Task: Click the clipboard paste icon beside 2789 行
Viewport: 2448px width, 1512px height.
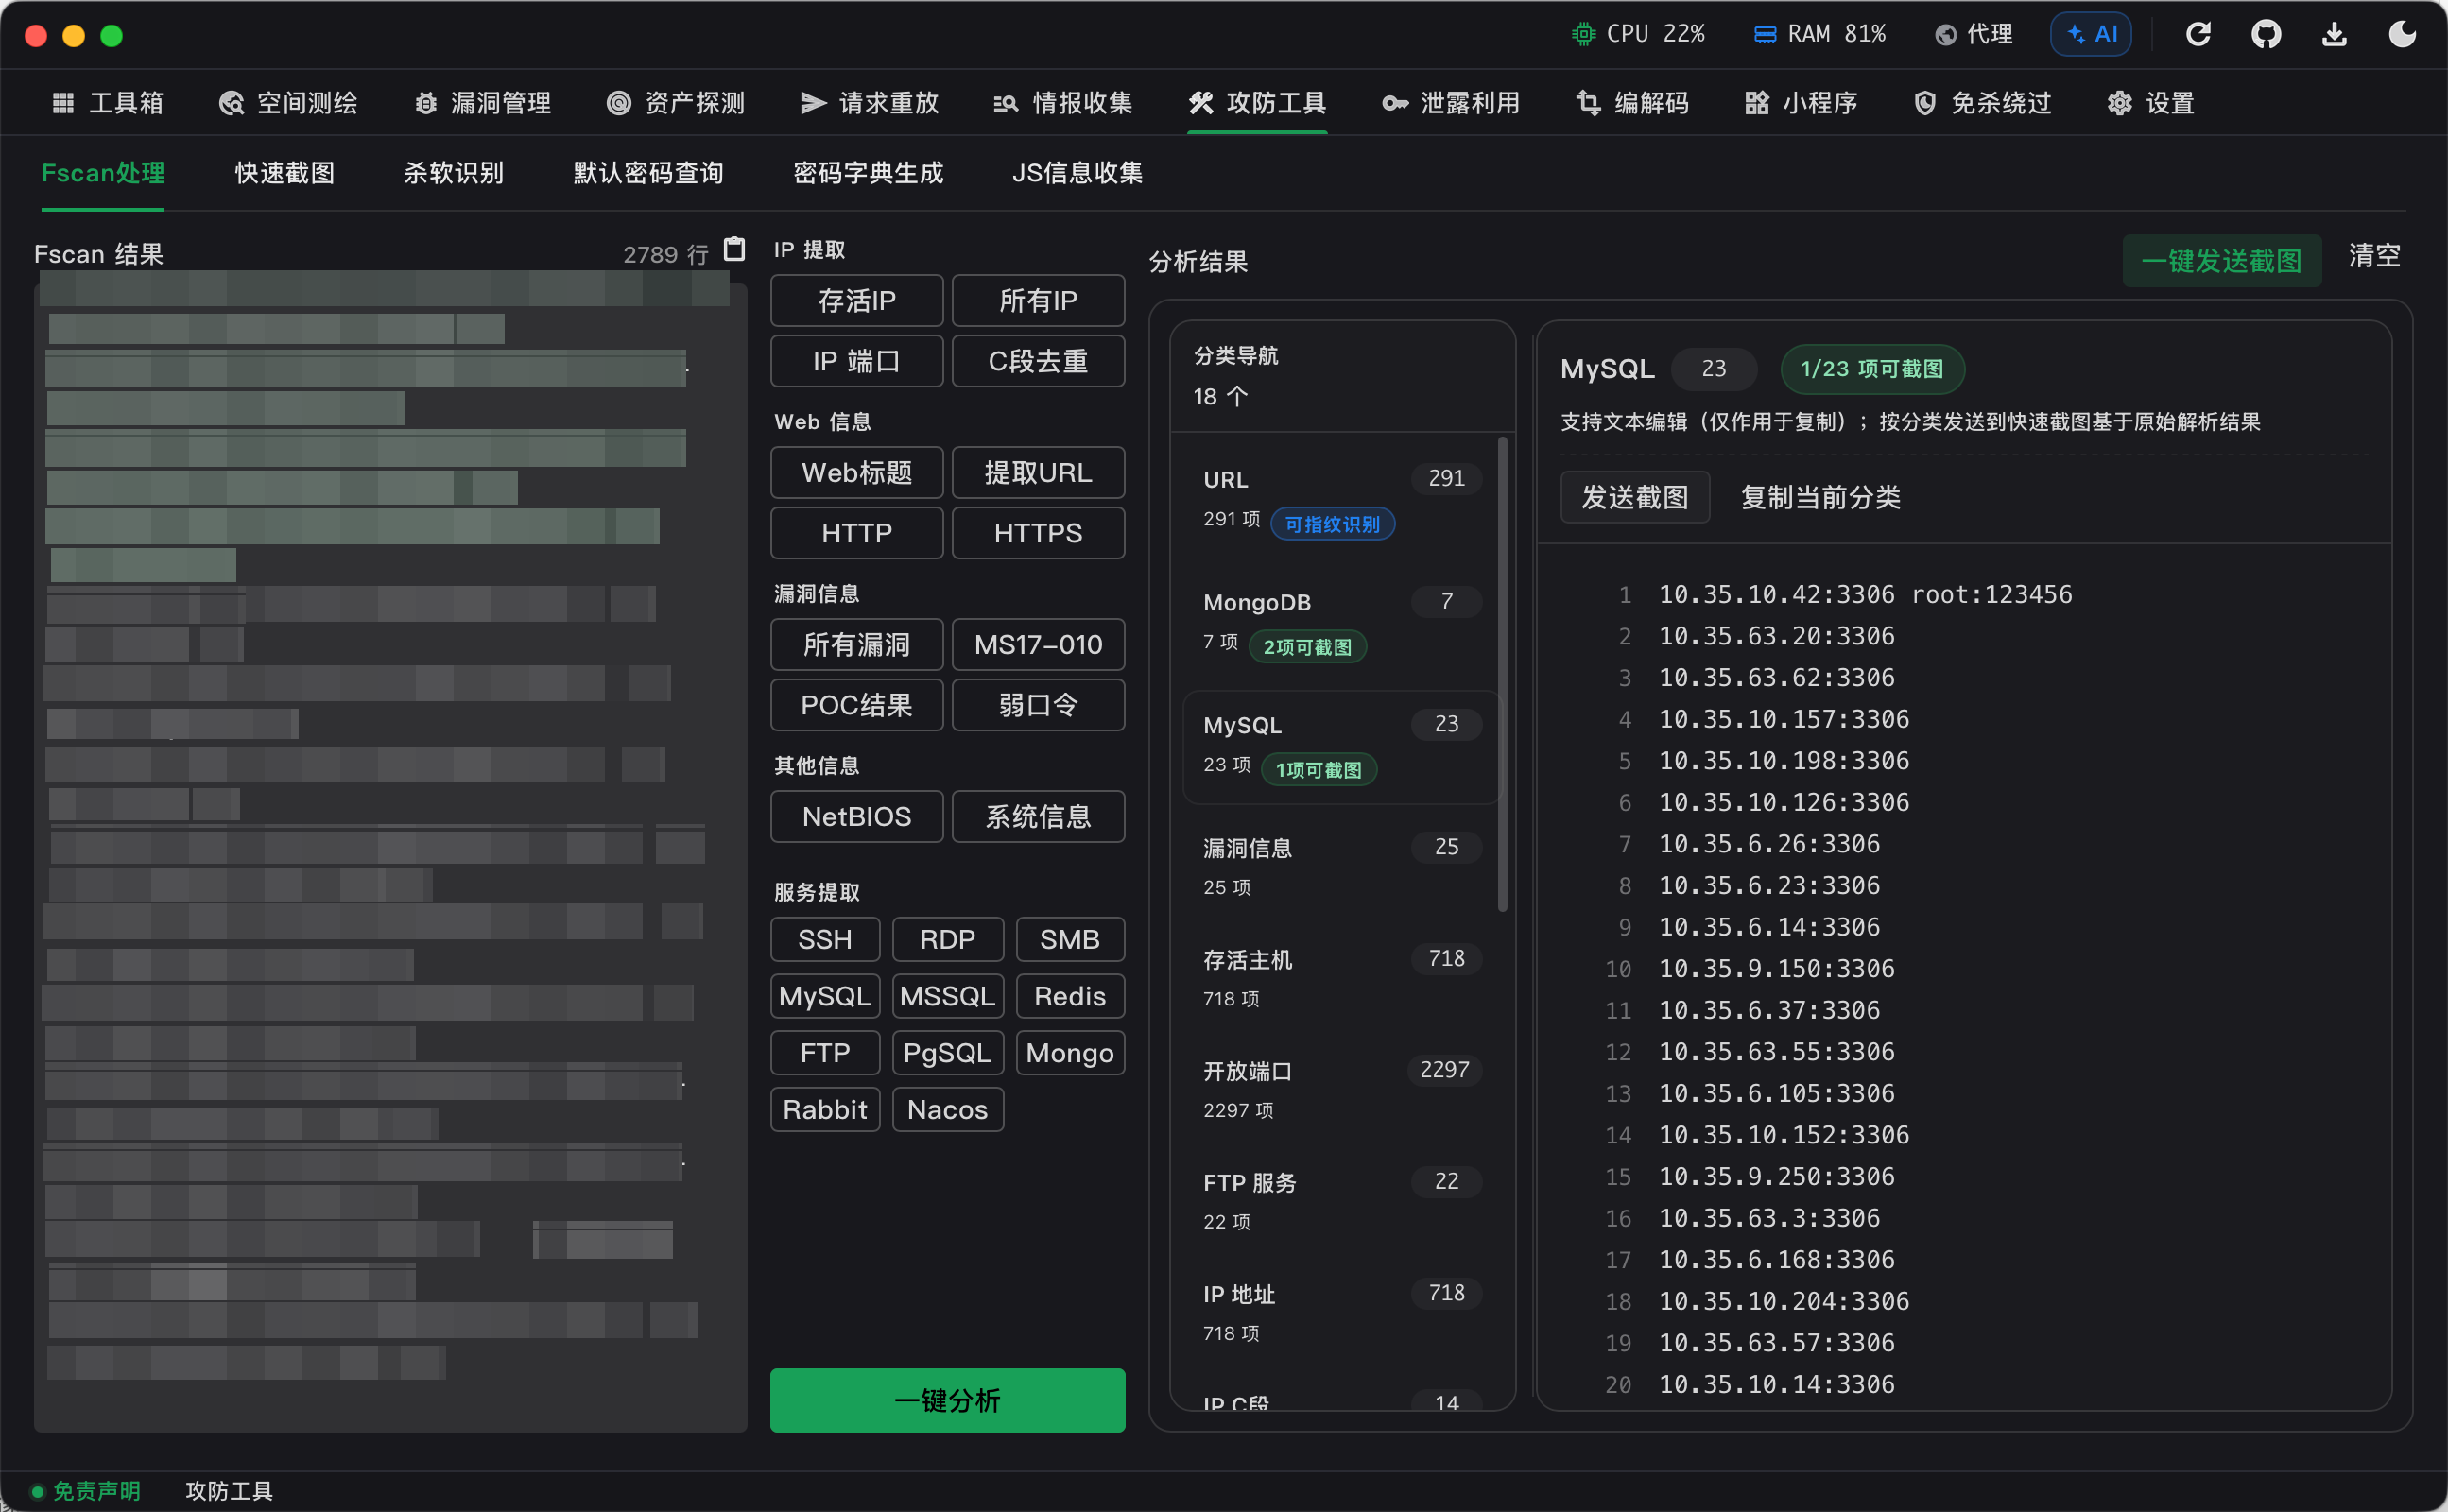Action: (734, 249)
